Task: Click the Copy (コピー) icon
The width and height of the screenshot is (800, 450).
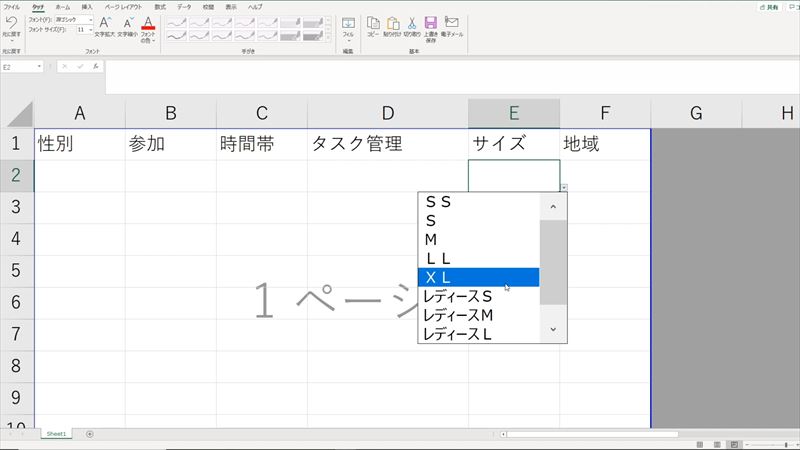Action: 373,23
